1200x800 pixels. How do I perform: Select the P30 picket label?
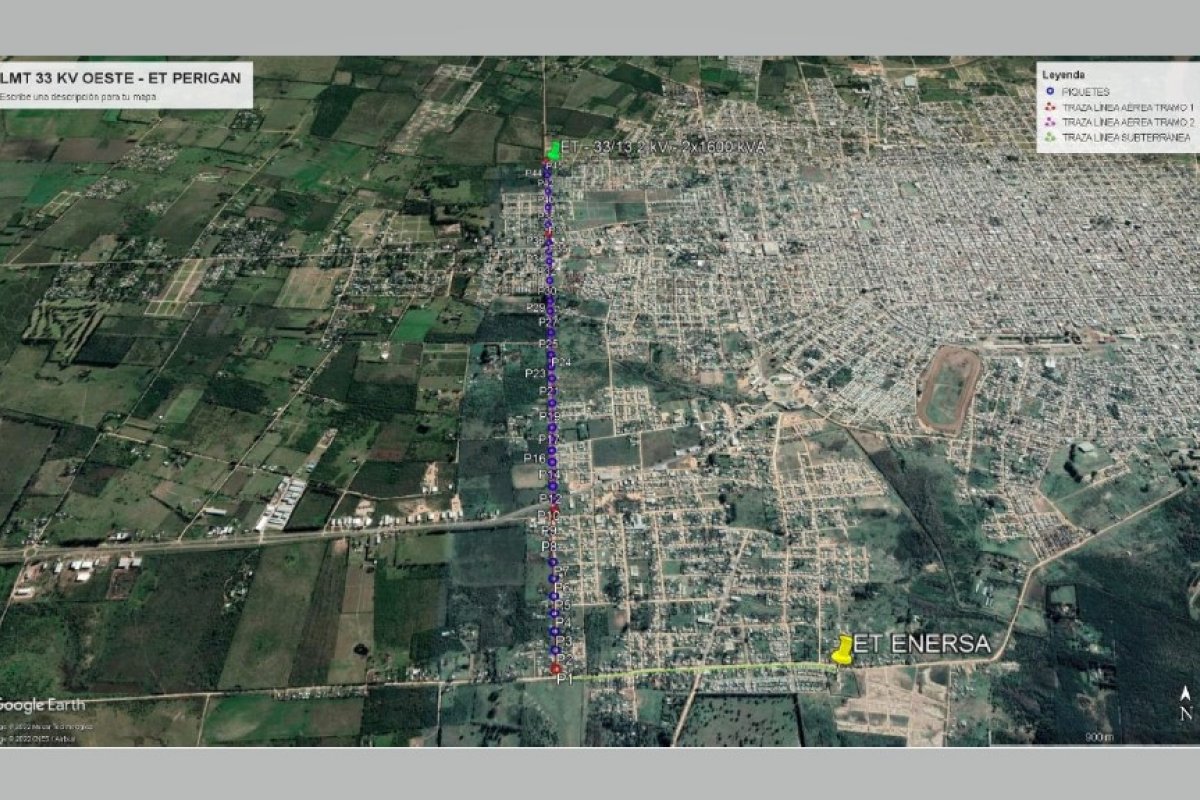(547, 291)
